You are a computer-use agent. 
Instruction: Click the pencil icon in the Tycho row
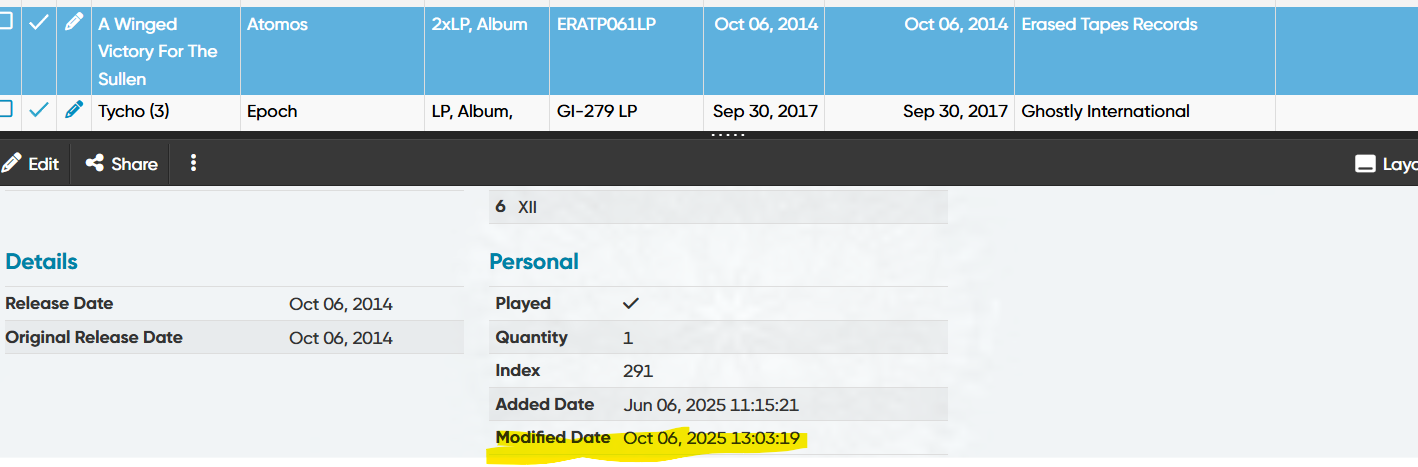[73, 110]
